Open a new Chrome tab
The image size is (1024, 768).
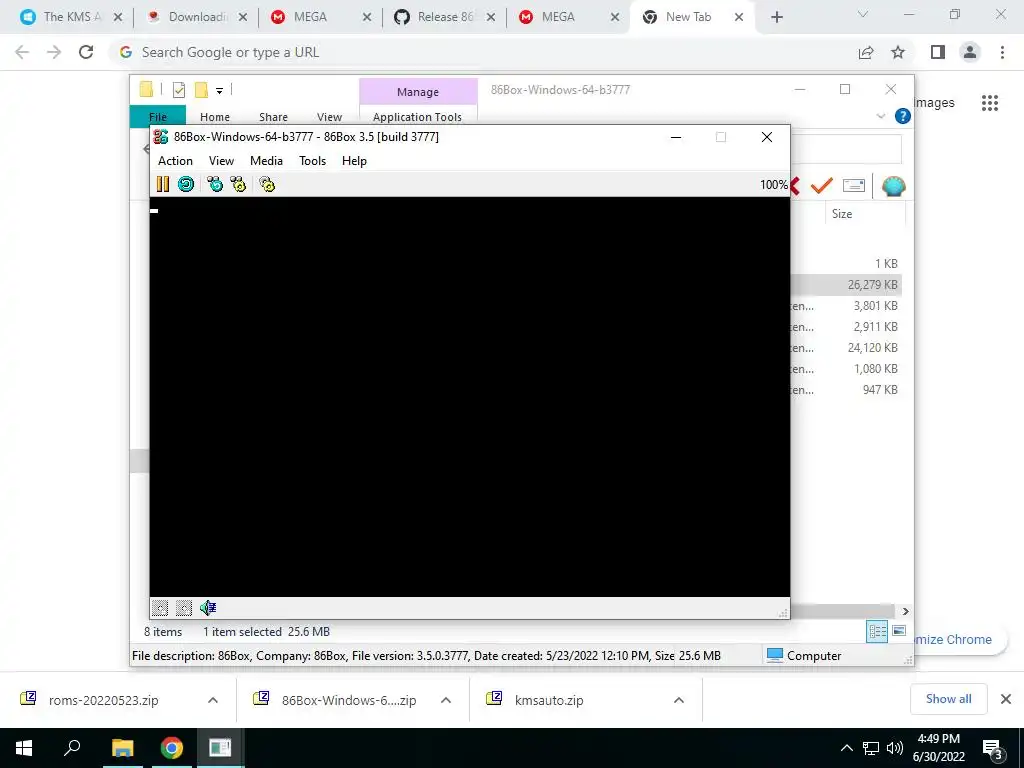coord(776,17)
